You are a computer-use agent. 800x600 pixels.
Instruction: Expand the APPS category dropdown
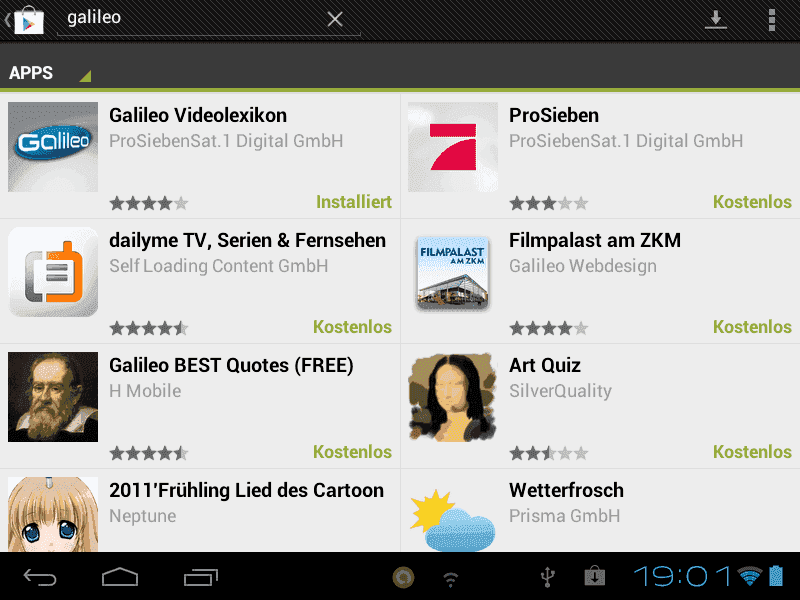49,72
